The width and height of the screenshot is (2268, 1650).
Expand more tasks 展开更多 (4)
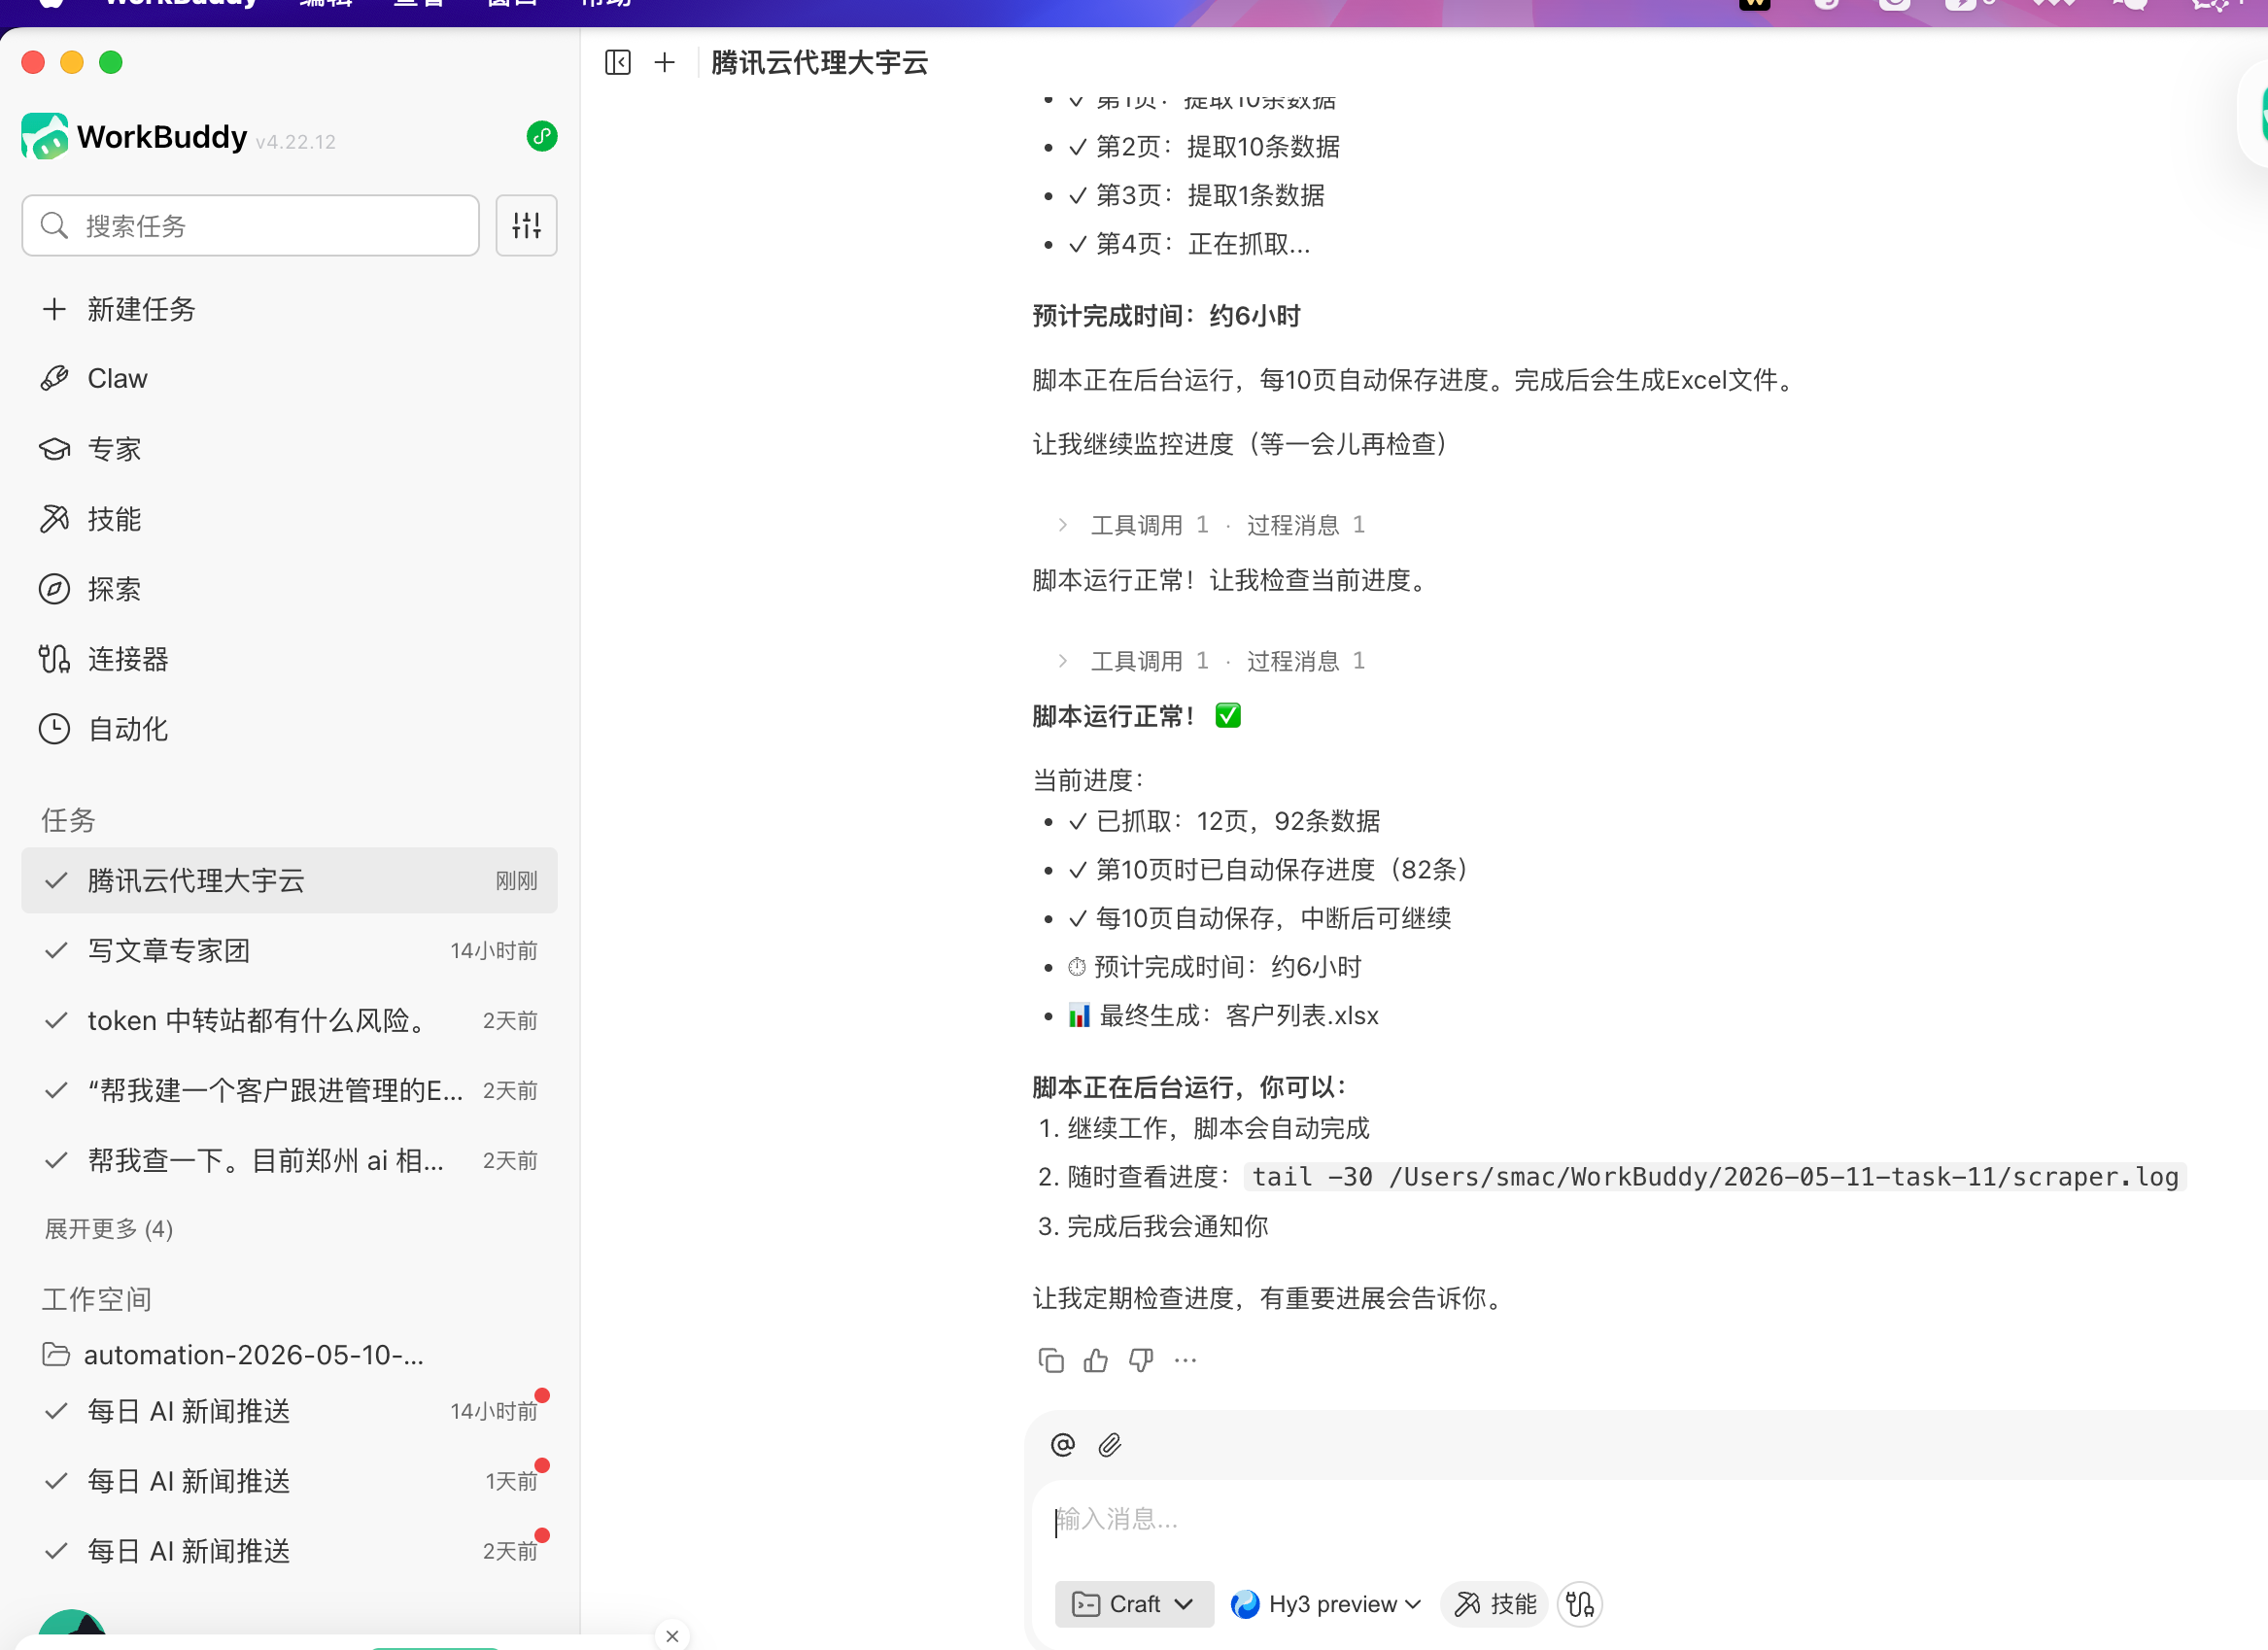click(x=109, y=1228)
